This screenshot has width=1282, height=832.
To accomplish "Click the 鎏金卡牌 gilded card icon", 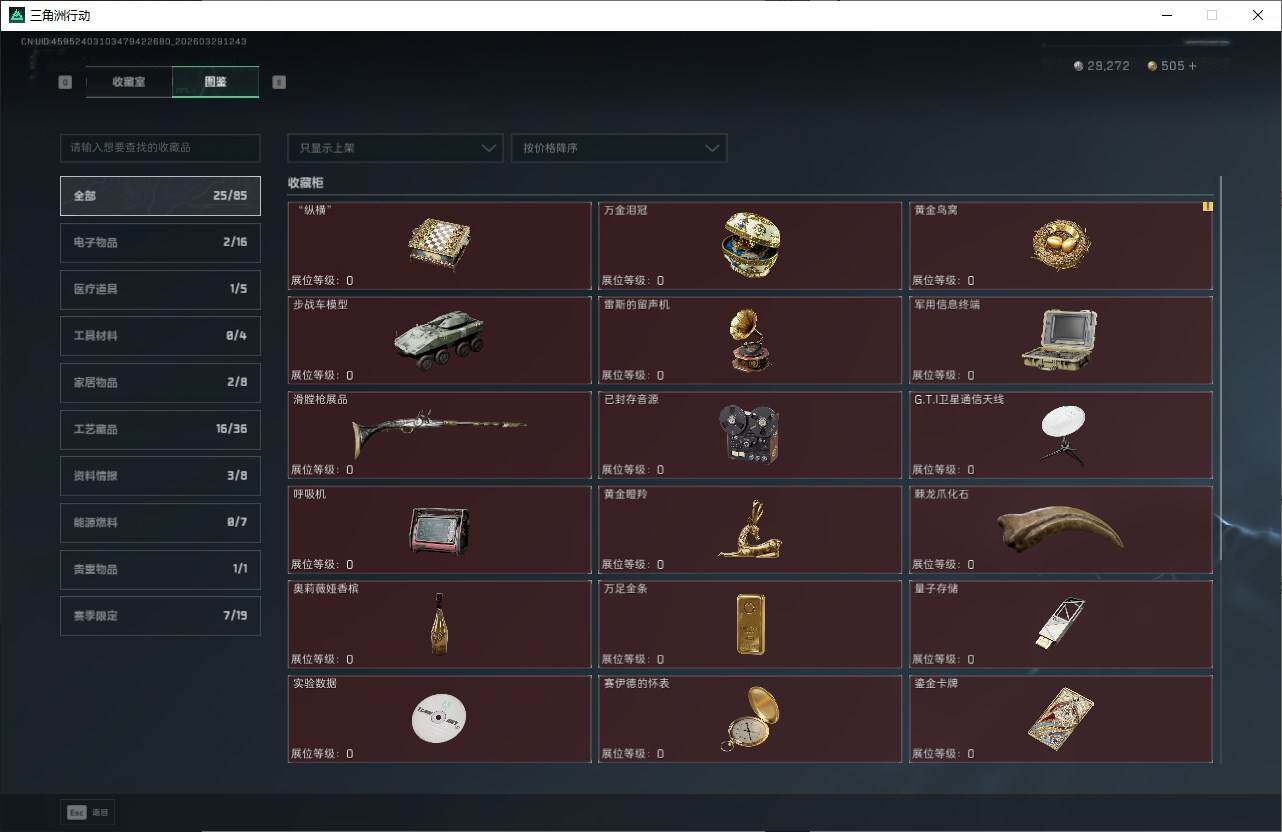I will point(1061,718).
